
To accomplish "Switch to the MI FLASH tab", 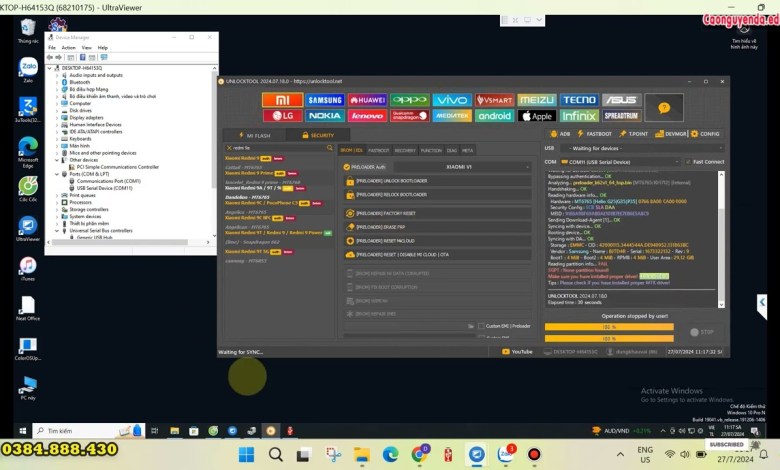I will pyautogui.click(x=254, y=135).
